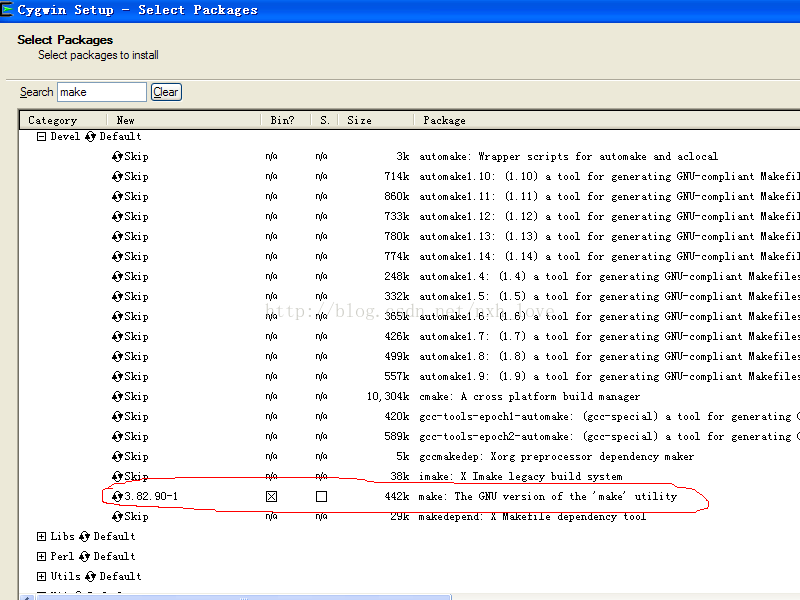800x600 pixels.
Task: Select the version text 3.82.90-1
Action: pos(151,496)
